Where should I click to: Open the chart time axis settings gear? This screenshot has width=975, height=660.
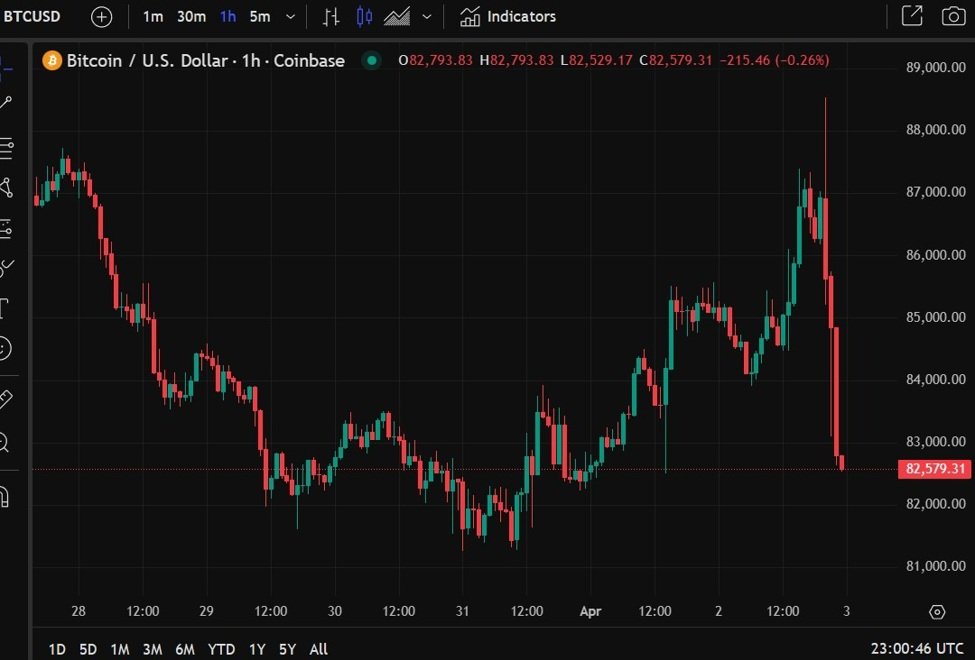click(x=937, y=612)
